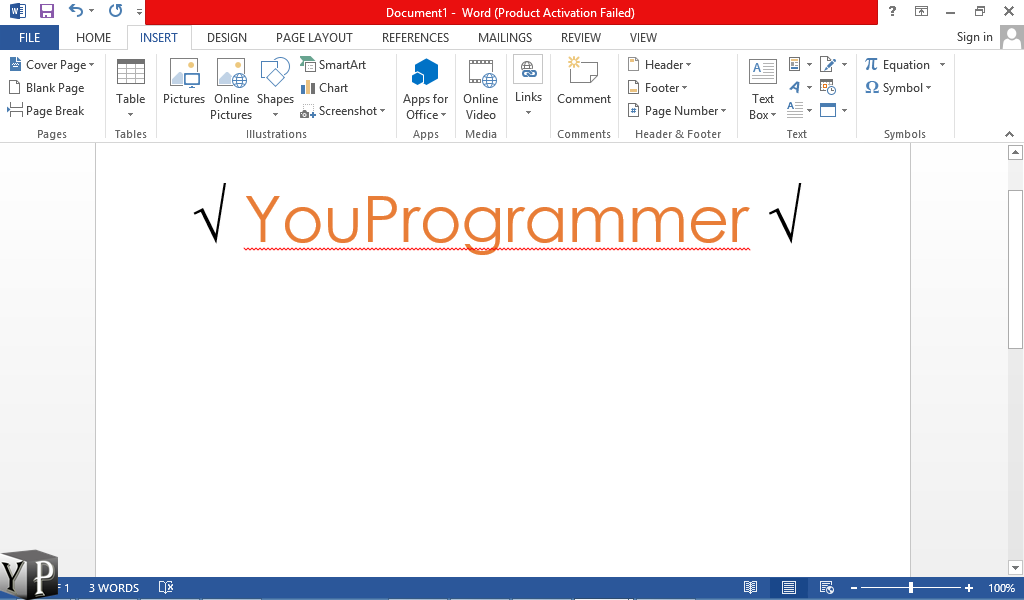The image size is (1024, 600).
Task: Open the Equation gallery dropdown arrow
Action: (942, 65)
